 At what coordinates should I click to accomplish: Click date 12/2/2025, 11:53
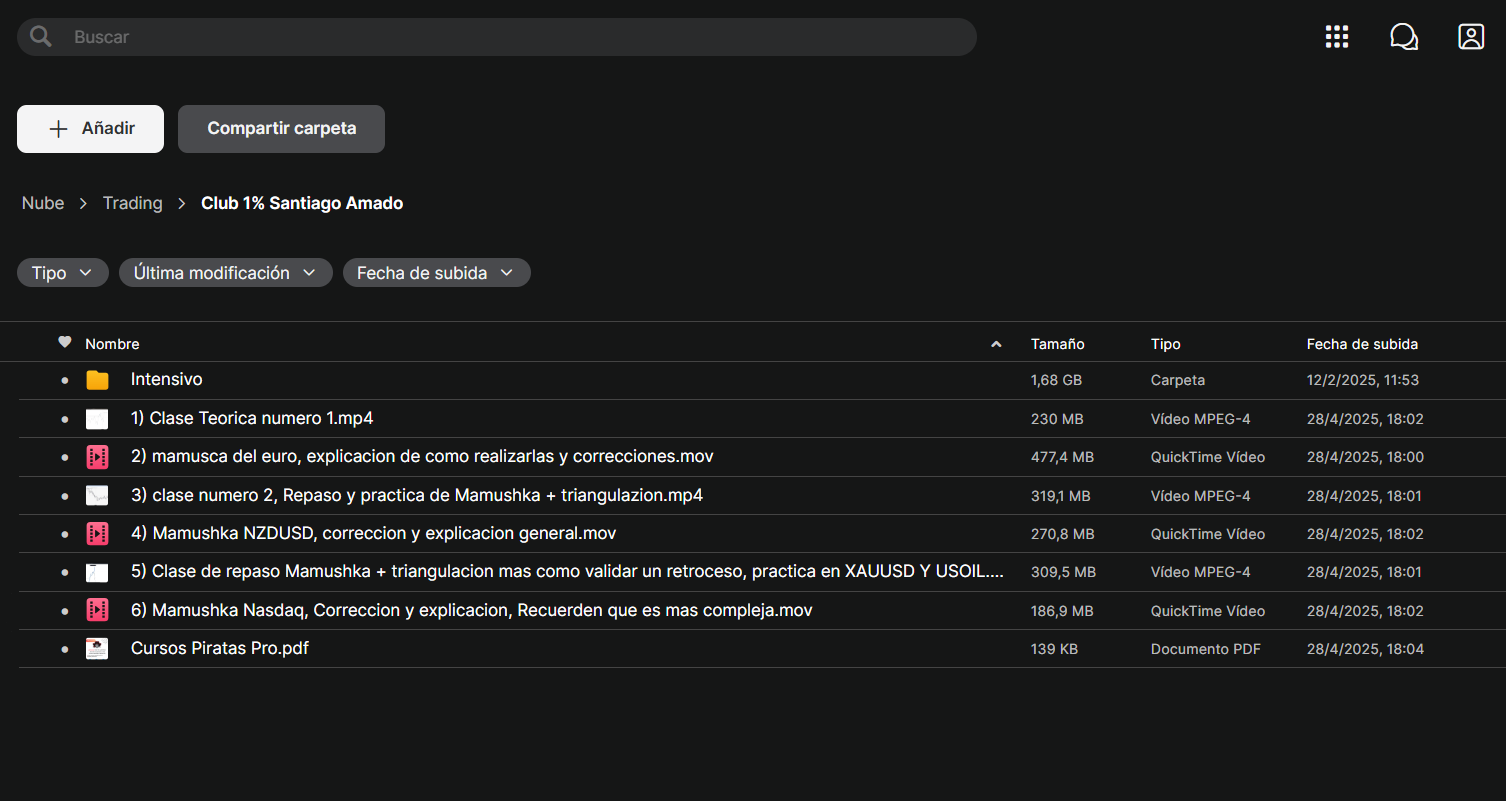coord(1363,381)
